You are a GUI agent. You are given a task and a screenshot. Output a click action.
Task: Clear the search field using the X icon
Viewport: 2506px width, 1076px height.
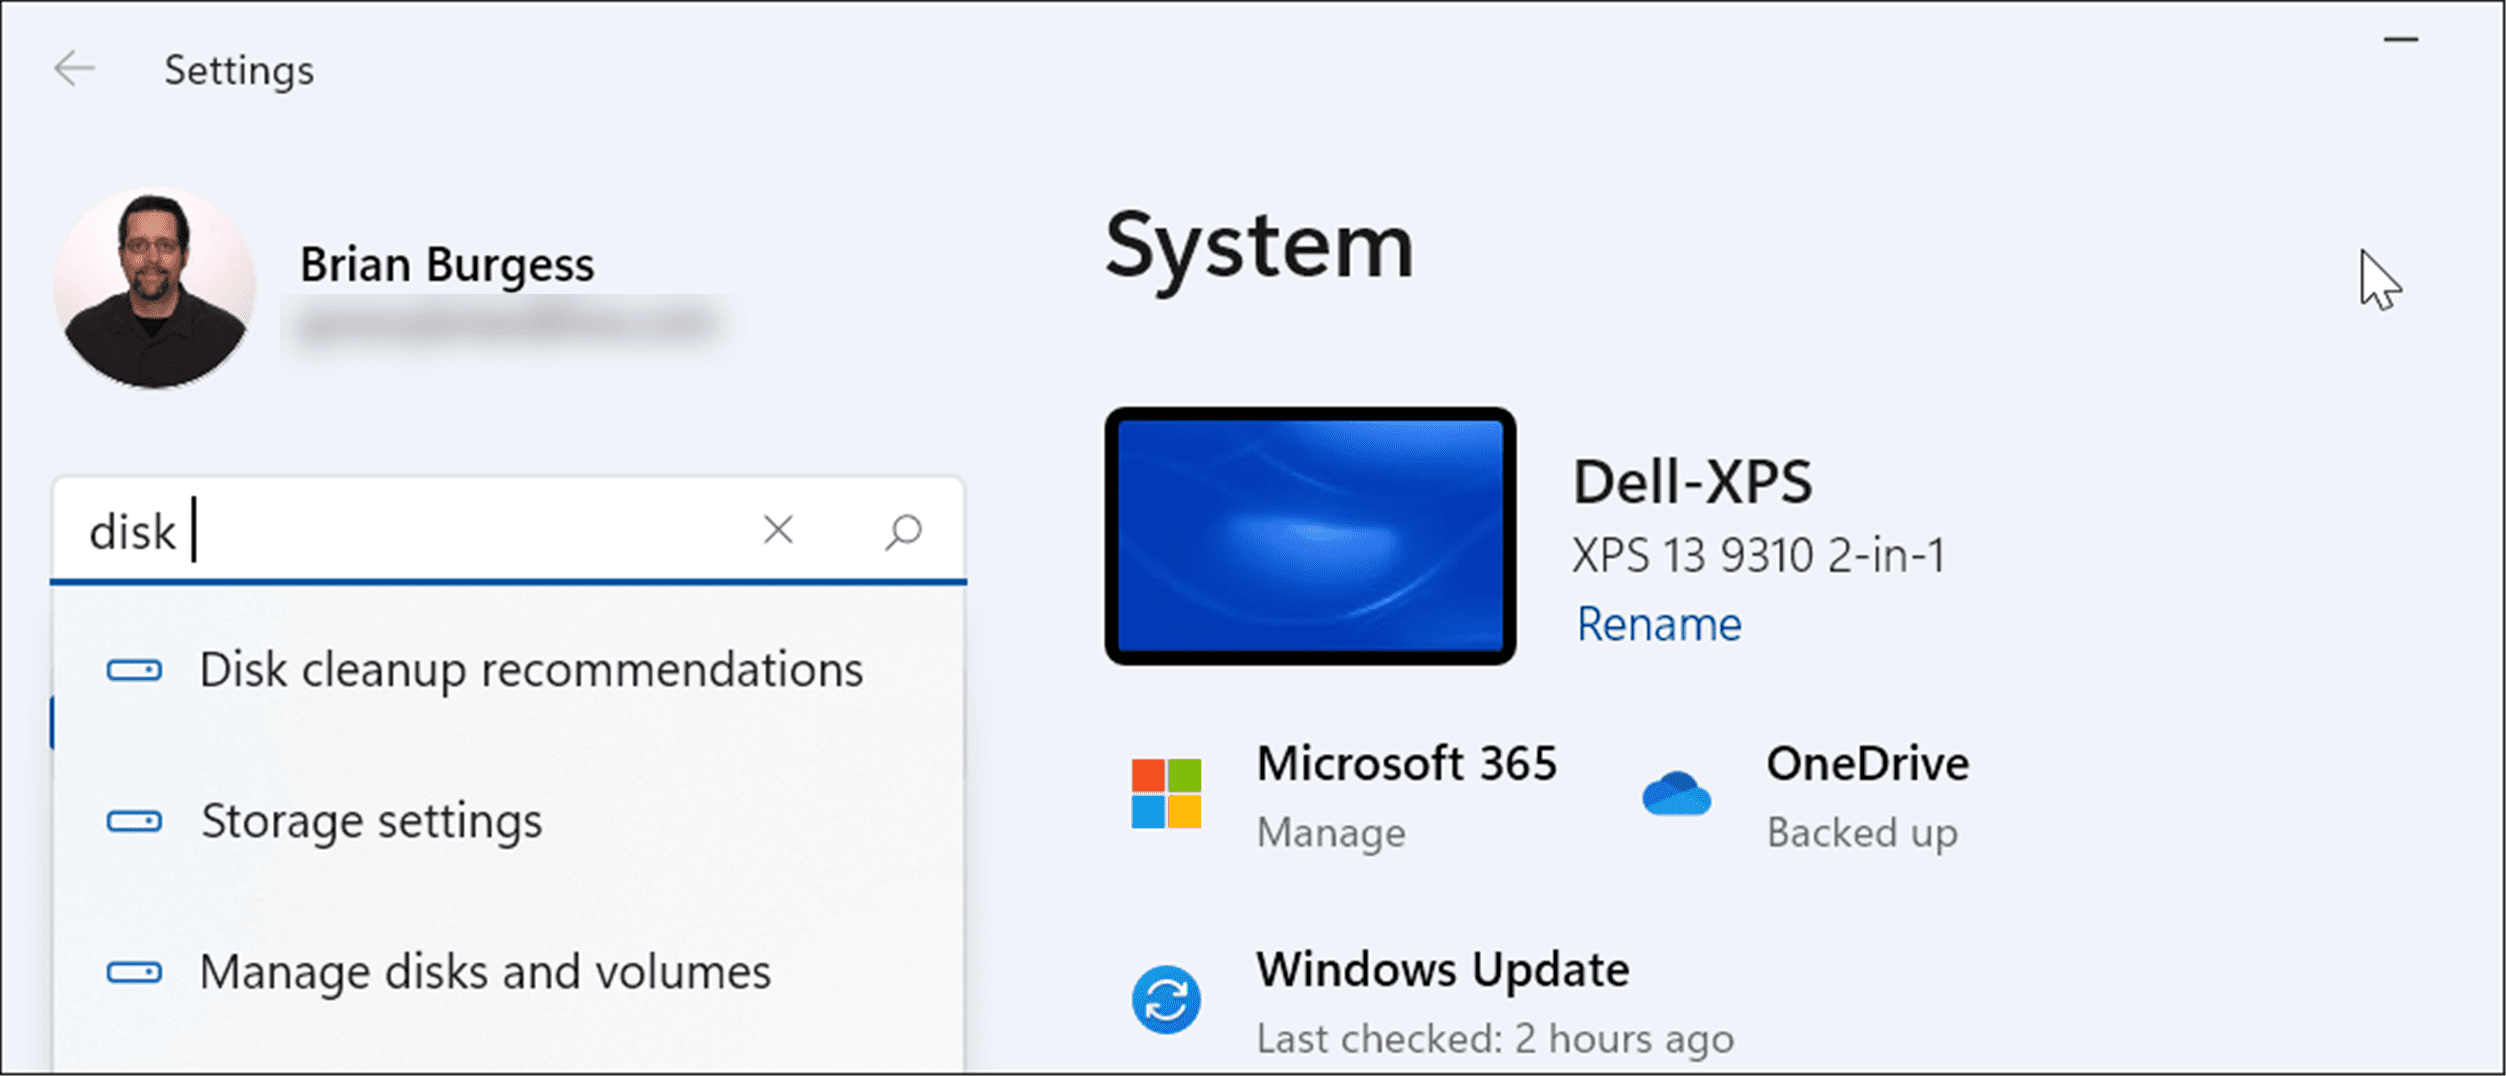(x=778, y=531)
